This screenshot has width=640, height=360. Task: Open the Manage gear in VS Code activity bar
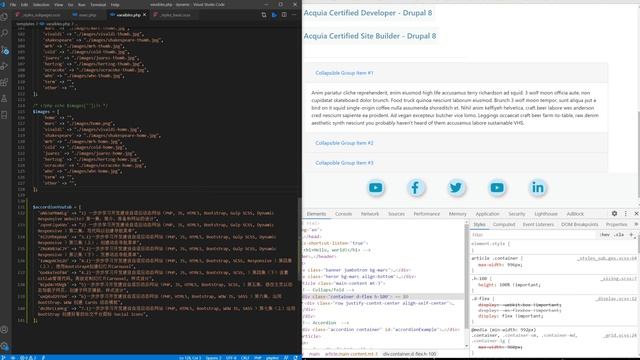4,346
